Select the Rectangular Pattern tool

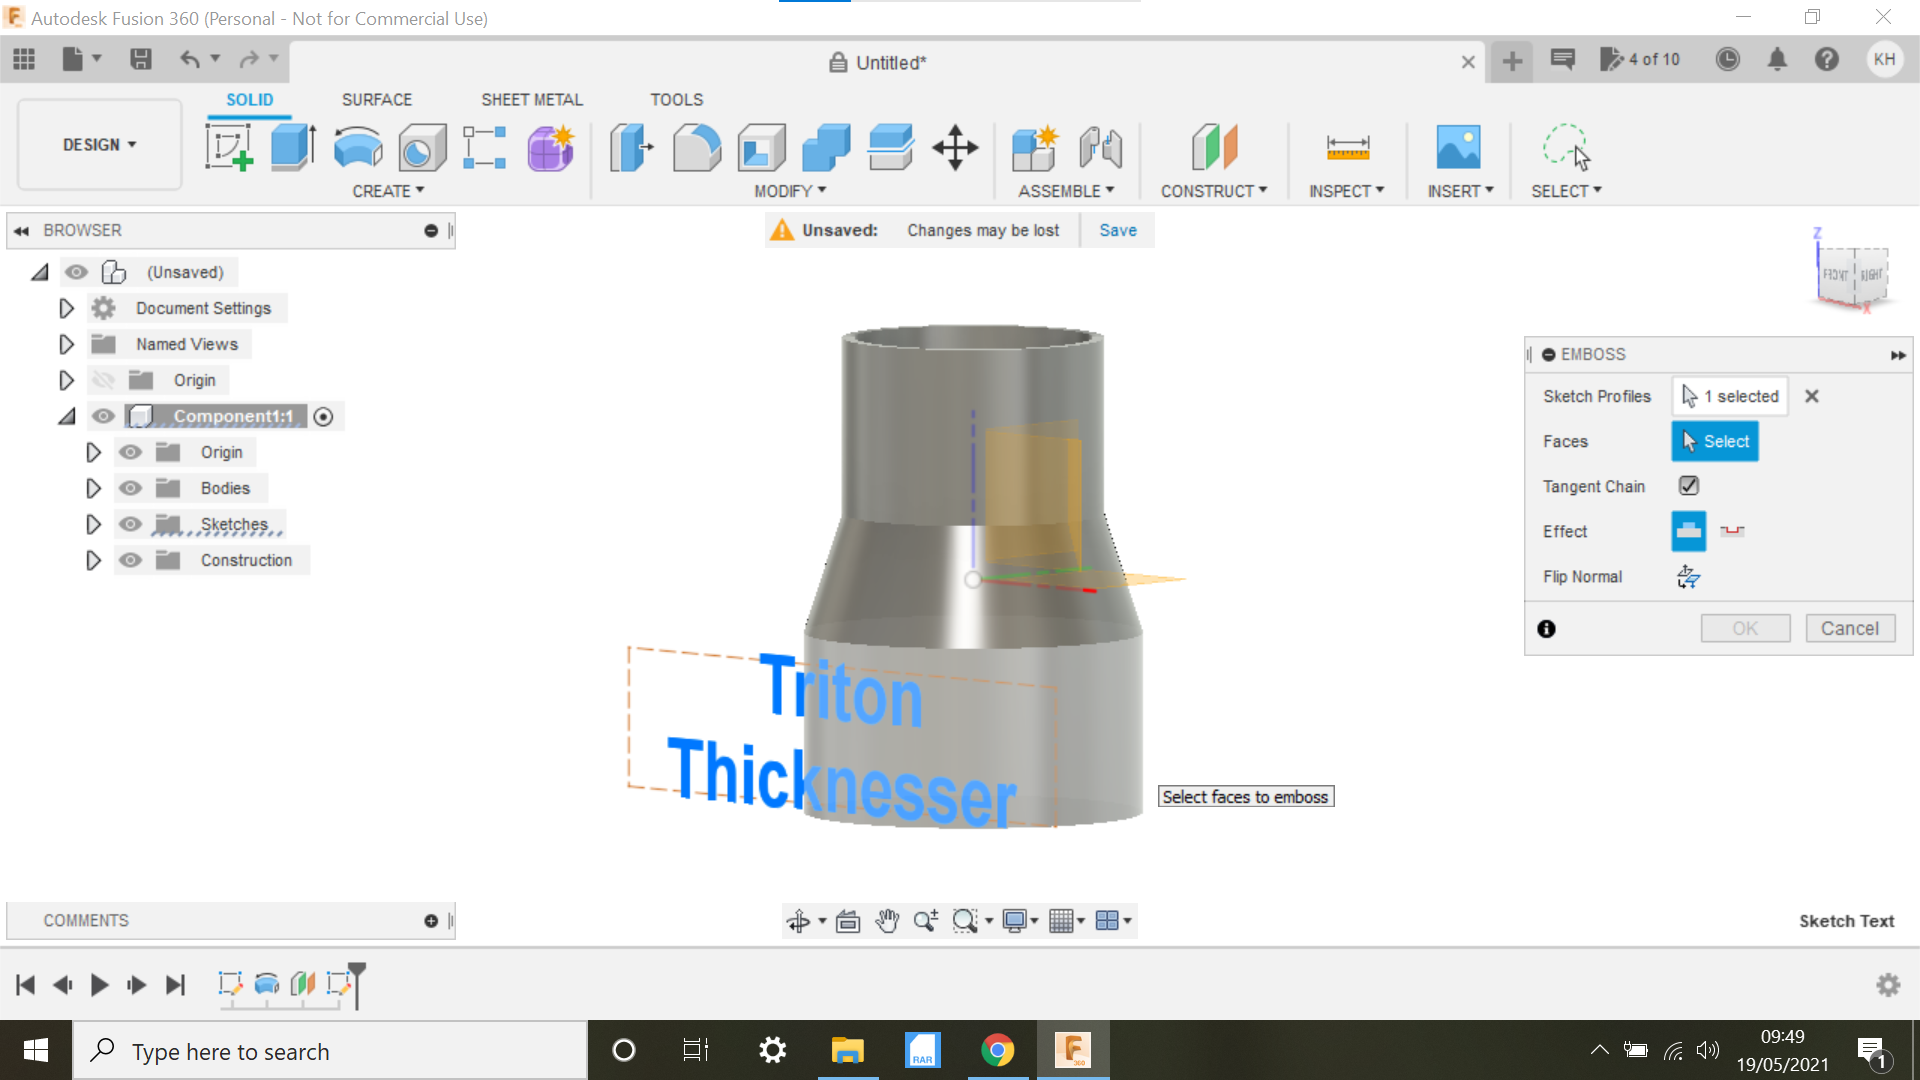pyautogui.click(x=485, y=148)
